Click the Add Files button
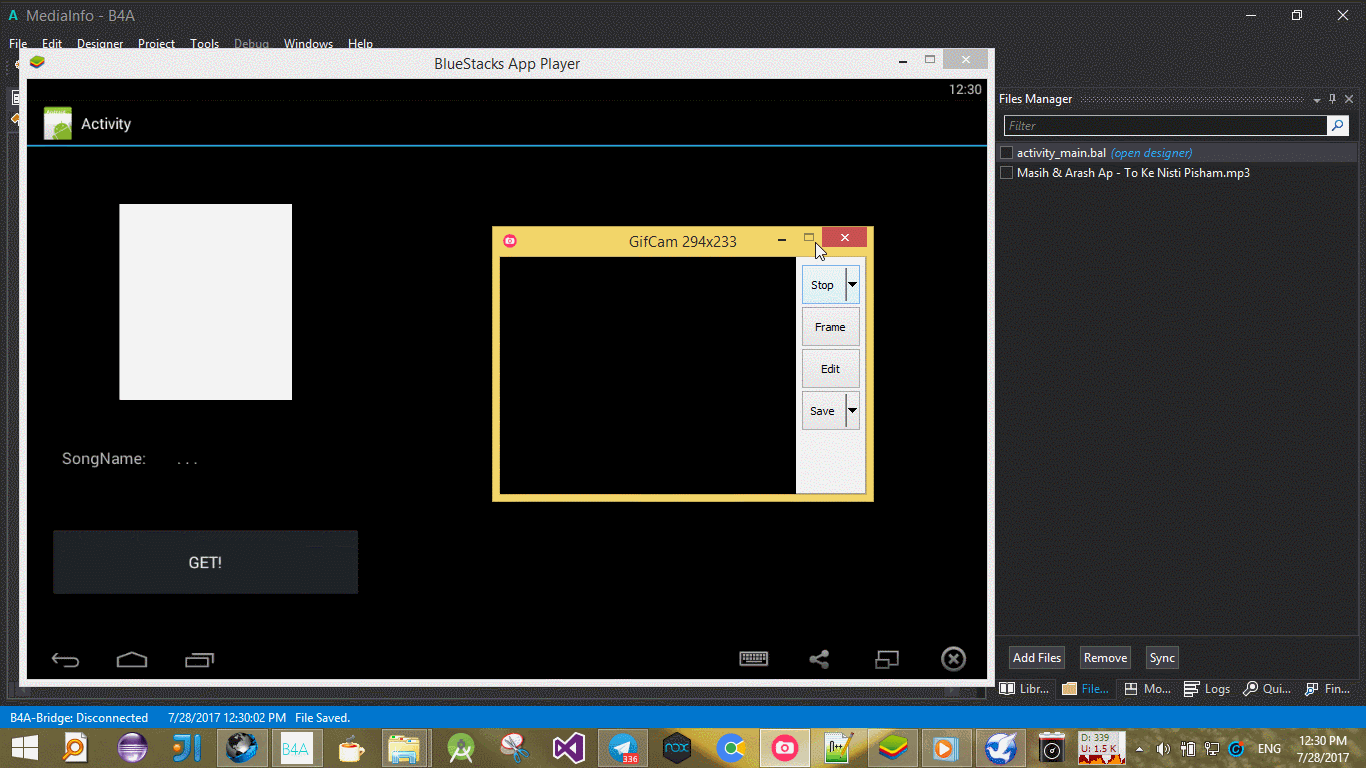Image resolution: width=1366 pixels, height=768 pixels. (x=1036, y=658)
